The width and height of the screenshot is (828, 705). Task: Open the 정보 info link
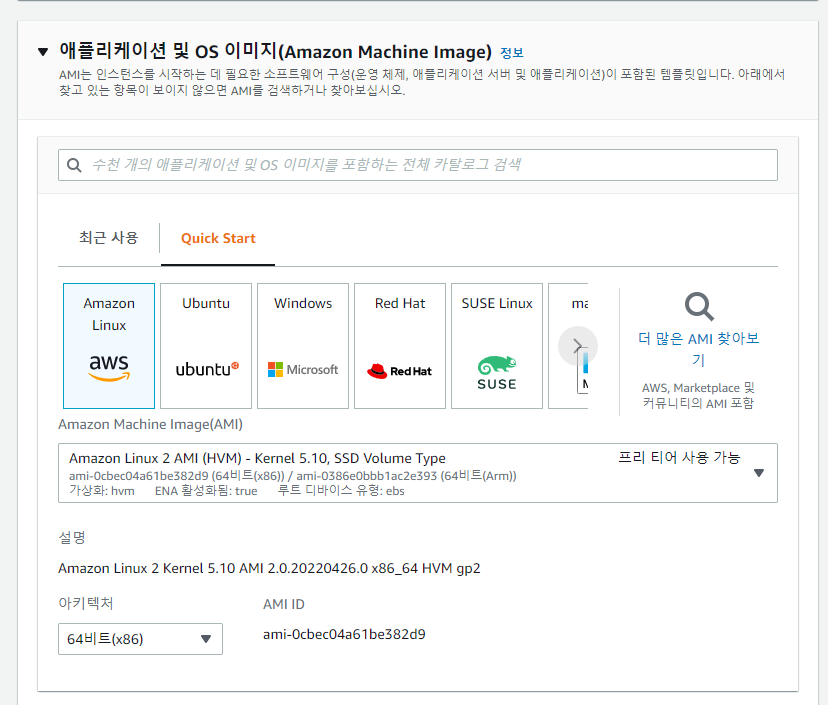click(x=511, y=53)
